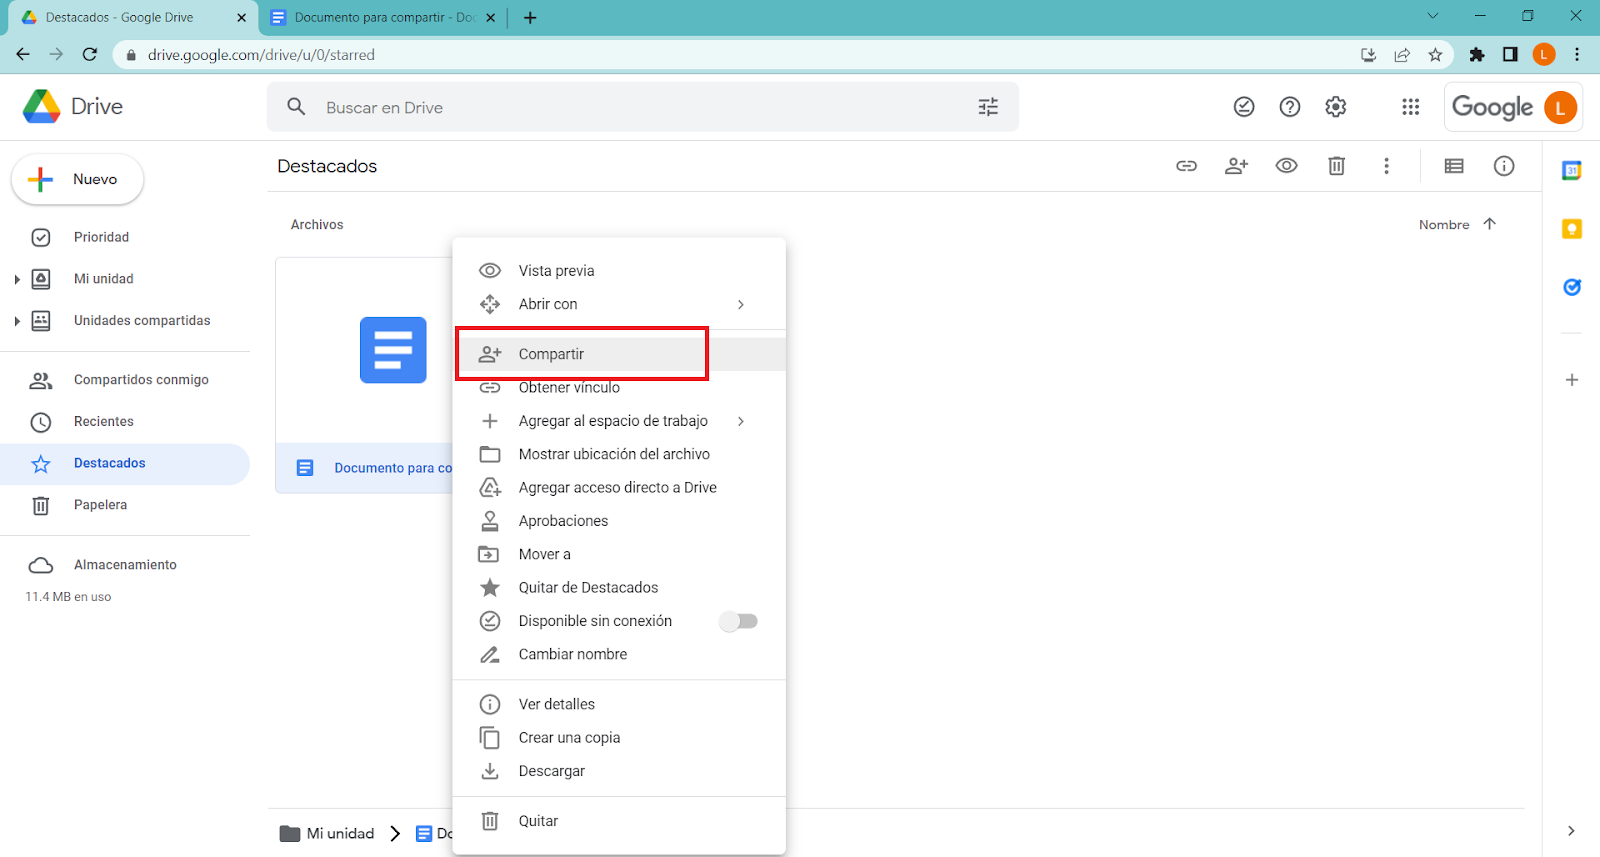The width and height of the screenshot is (1600, 857).
Task: Select Compartir in context menu
Action: 619,354
